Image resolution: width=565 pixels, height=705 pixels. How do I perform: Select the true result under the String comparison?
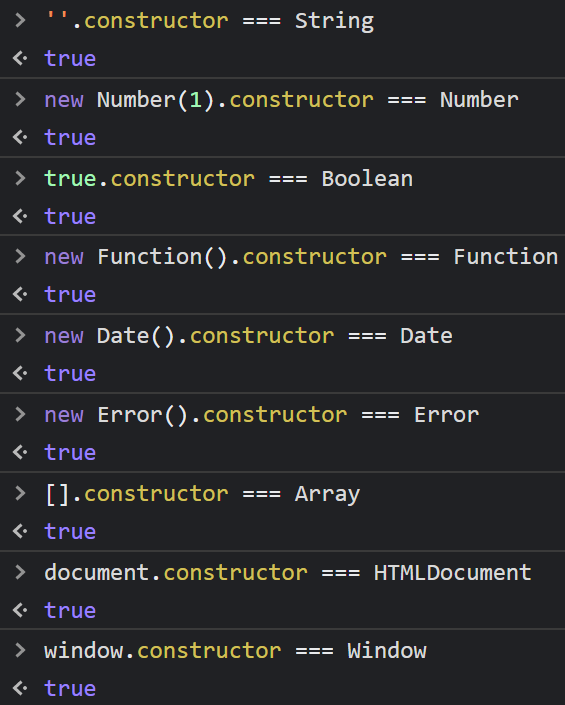point(70,59)
